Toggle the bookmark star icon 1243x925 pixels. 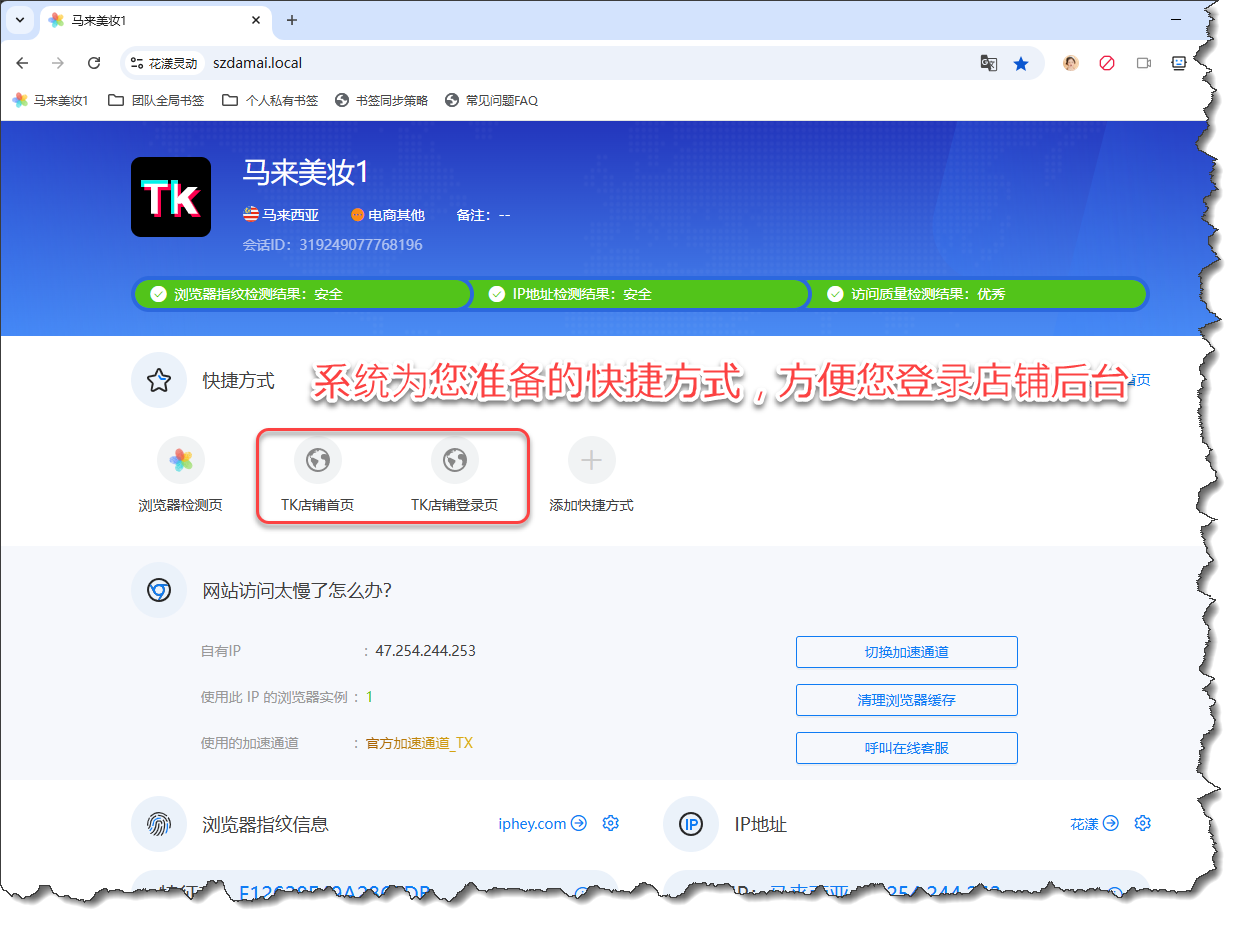[1021, 63]
